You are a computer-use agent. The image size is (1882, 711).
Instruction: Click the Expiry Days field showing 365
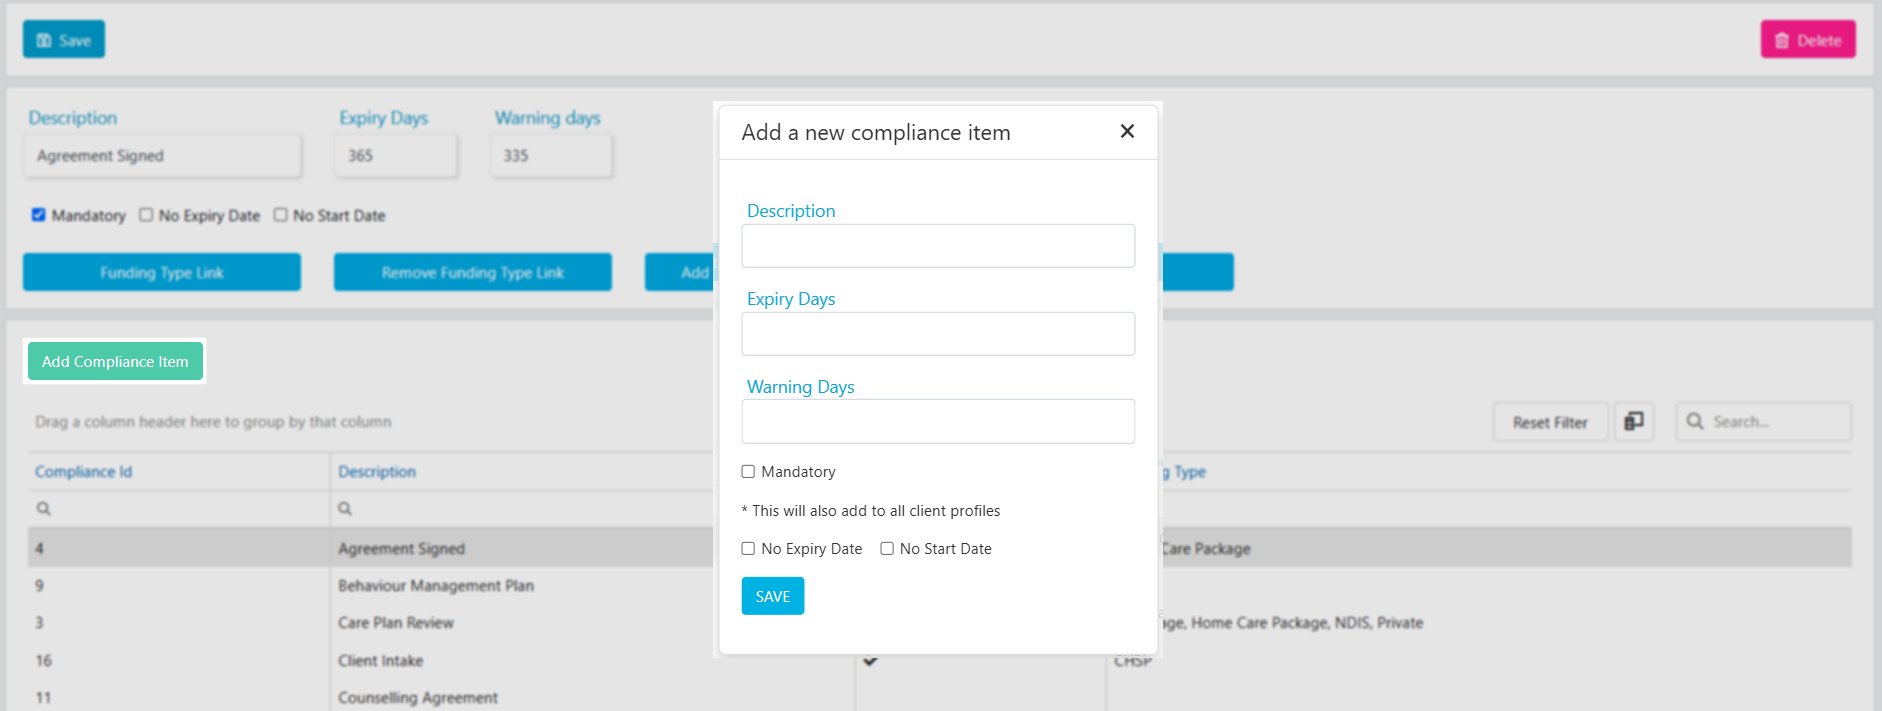coord(396,156)
